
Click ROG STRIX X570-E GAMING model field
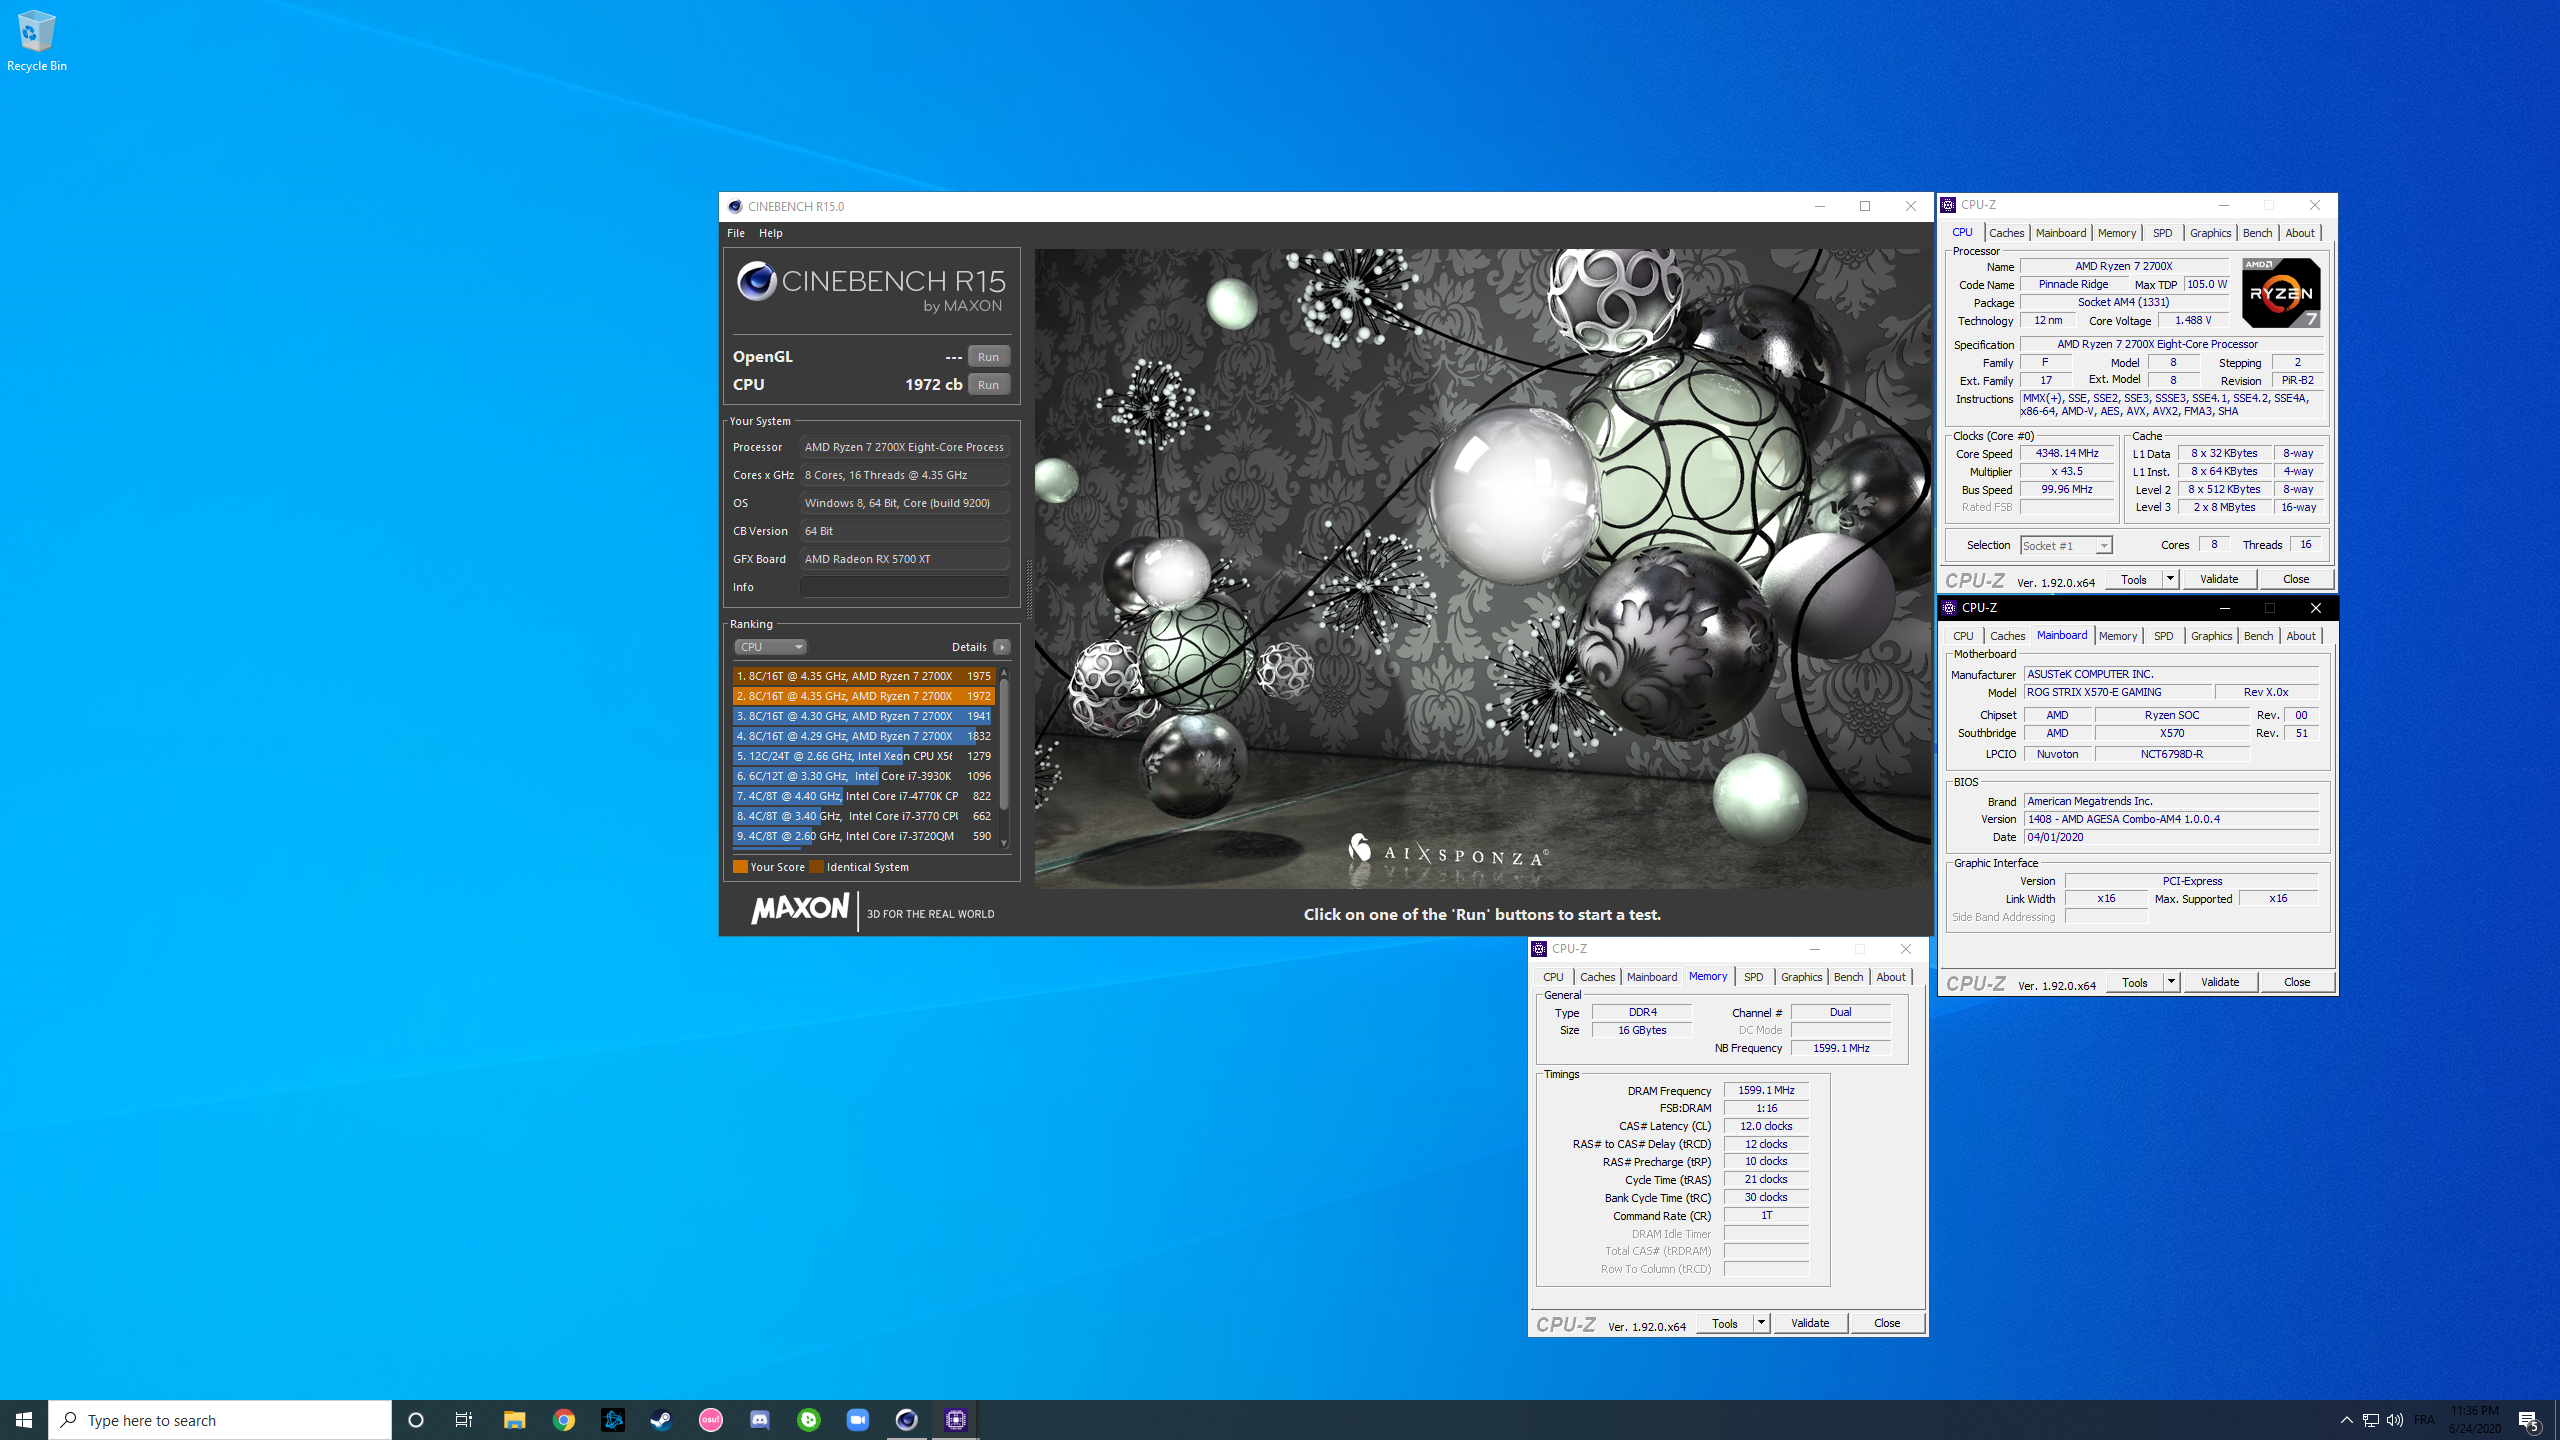[2118, 692]
